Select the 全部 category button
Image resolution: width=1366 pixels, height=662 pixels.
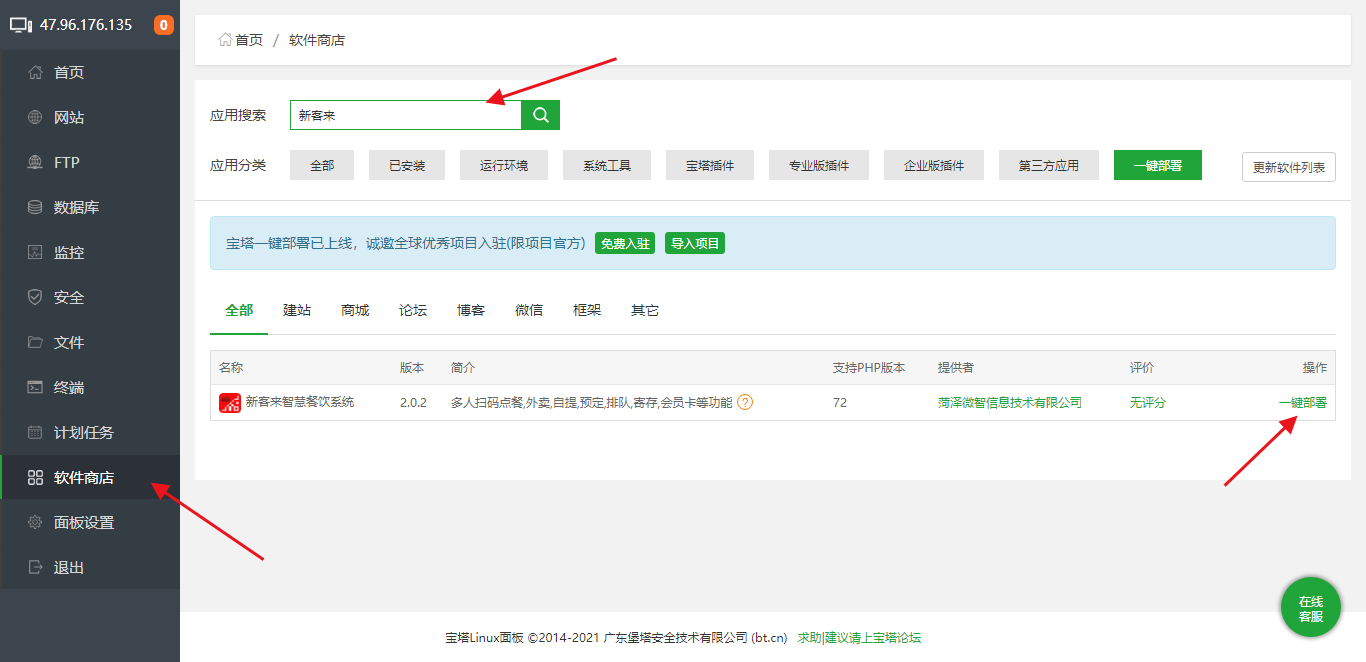(x=322, y=165)
